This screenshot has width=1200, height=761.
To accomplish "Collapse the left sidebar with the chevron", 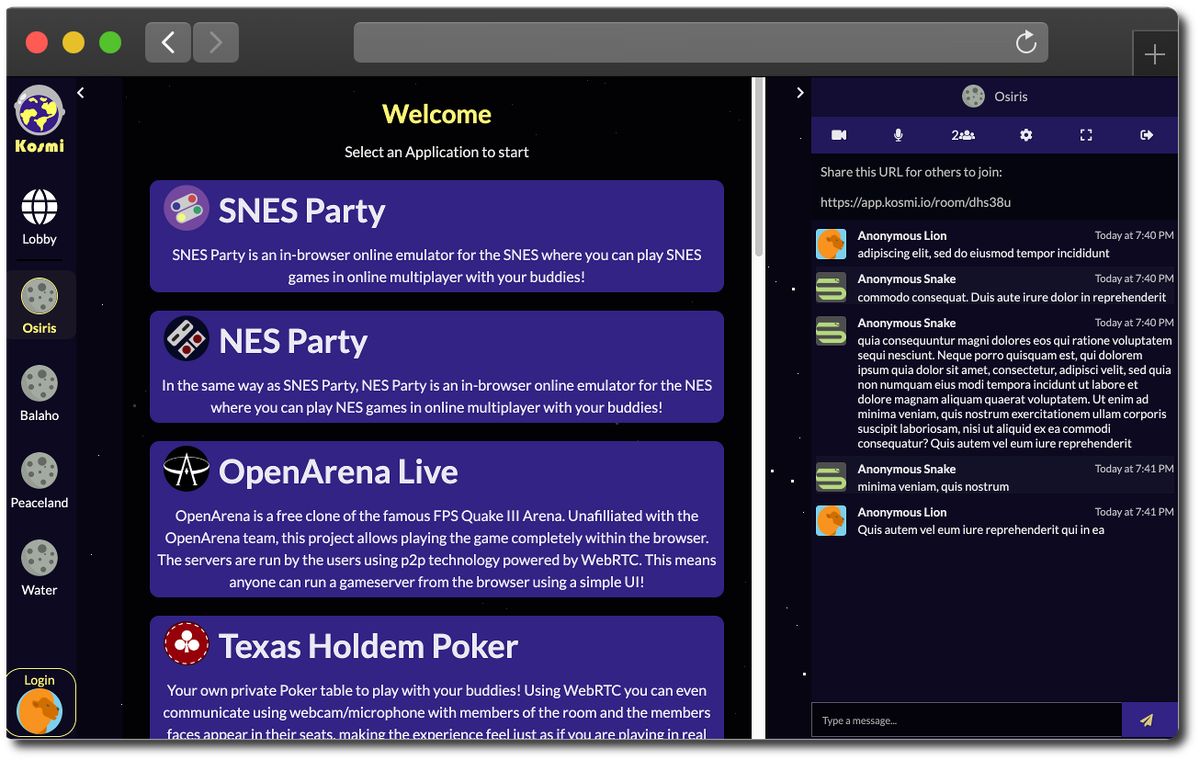I will [x=81, y=93].
